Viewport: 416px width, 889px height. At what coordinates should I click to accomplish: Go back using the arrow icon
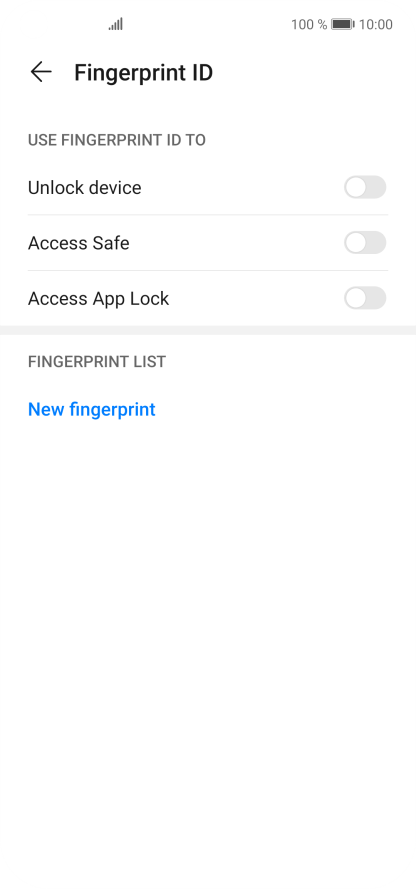41,72
